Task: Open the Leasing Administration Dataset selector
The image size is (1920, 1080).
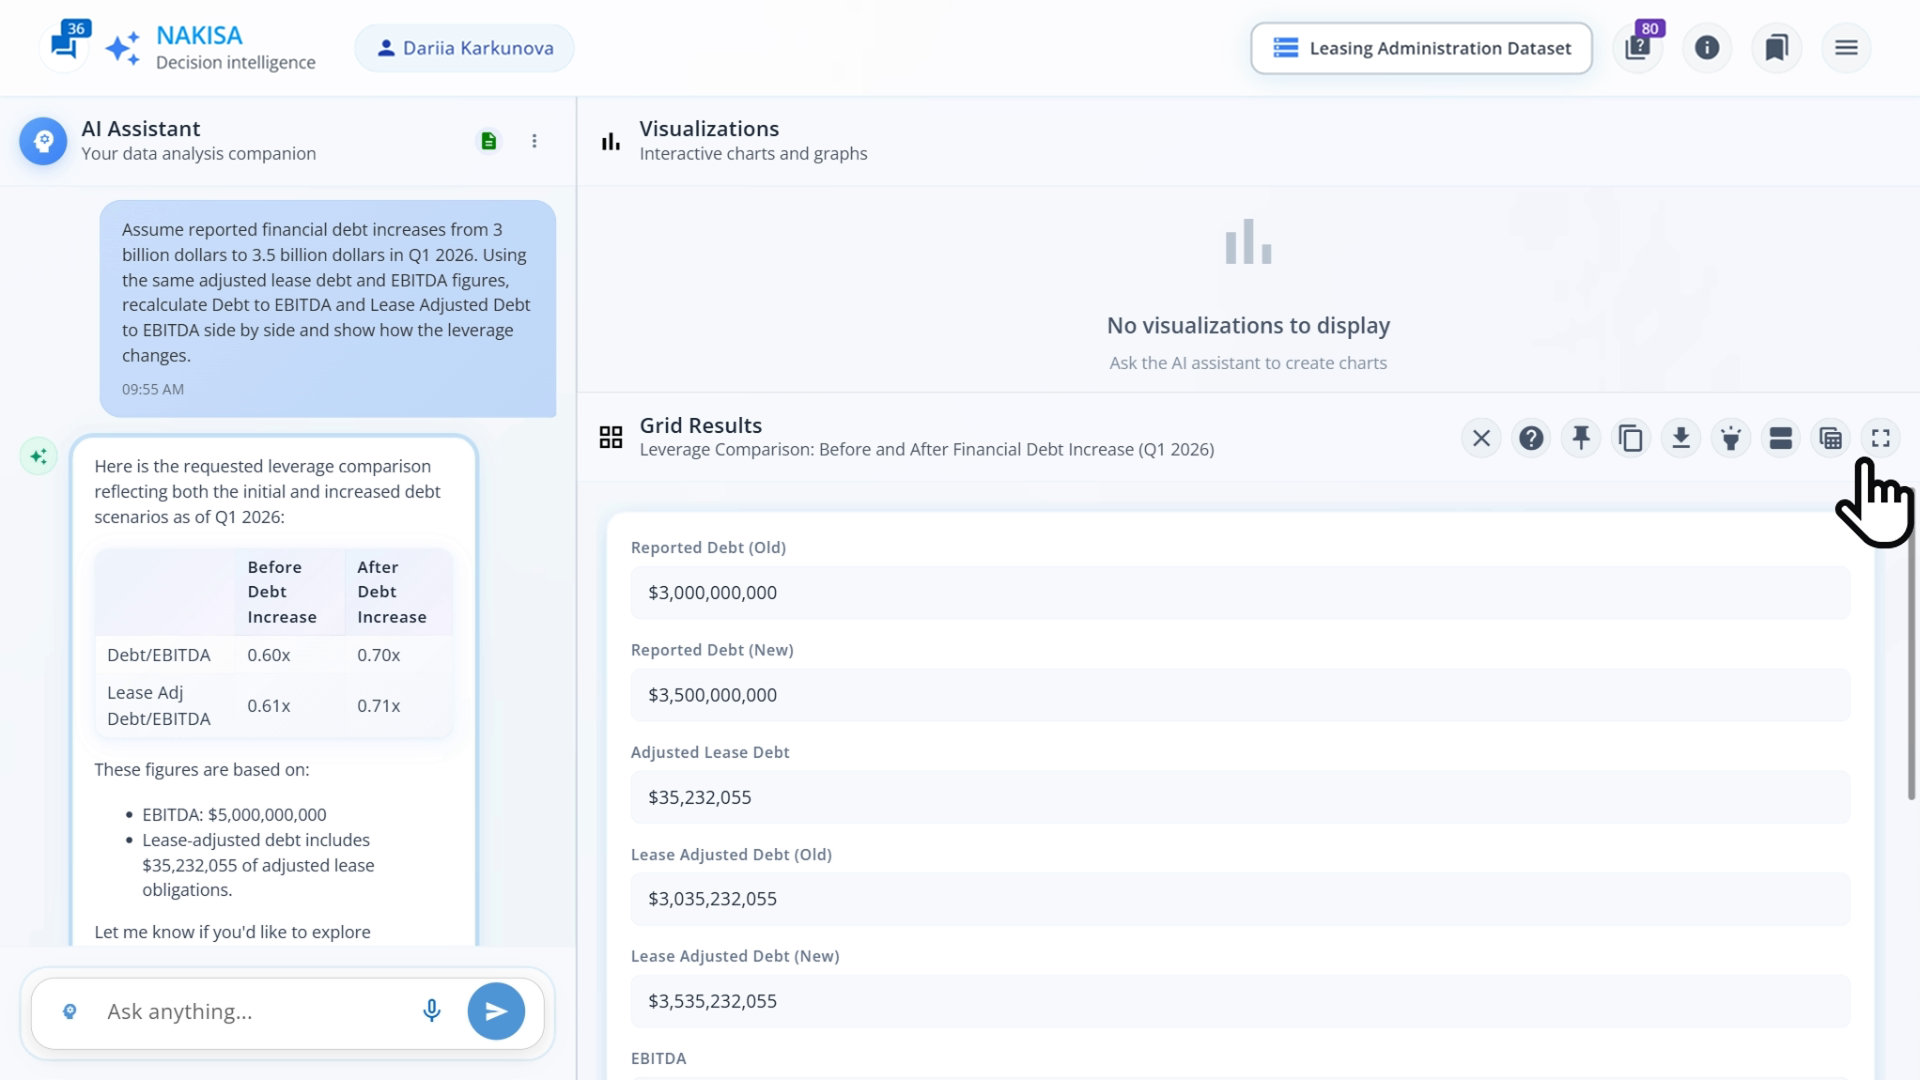Action: point(1420,47)
